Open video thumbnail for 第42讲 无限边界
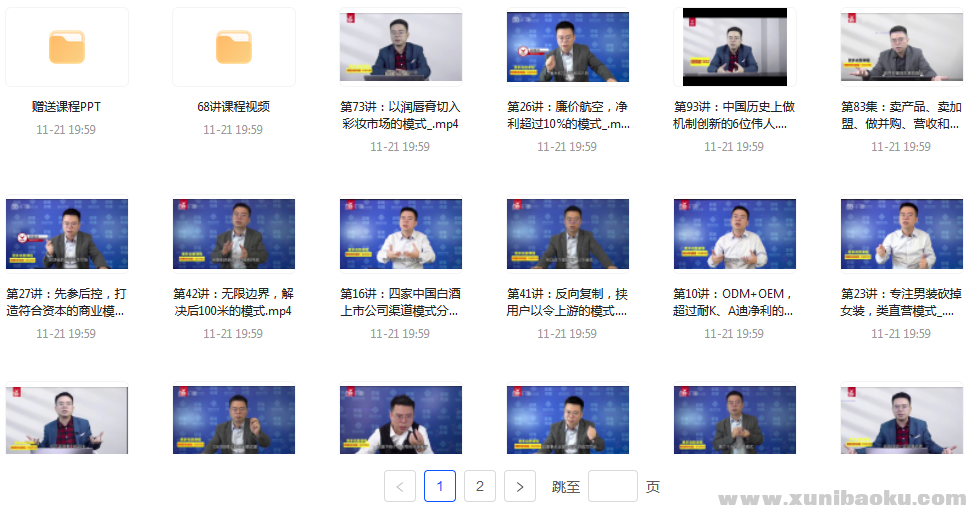971x511 pixels. [x=234, y=234]
